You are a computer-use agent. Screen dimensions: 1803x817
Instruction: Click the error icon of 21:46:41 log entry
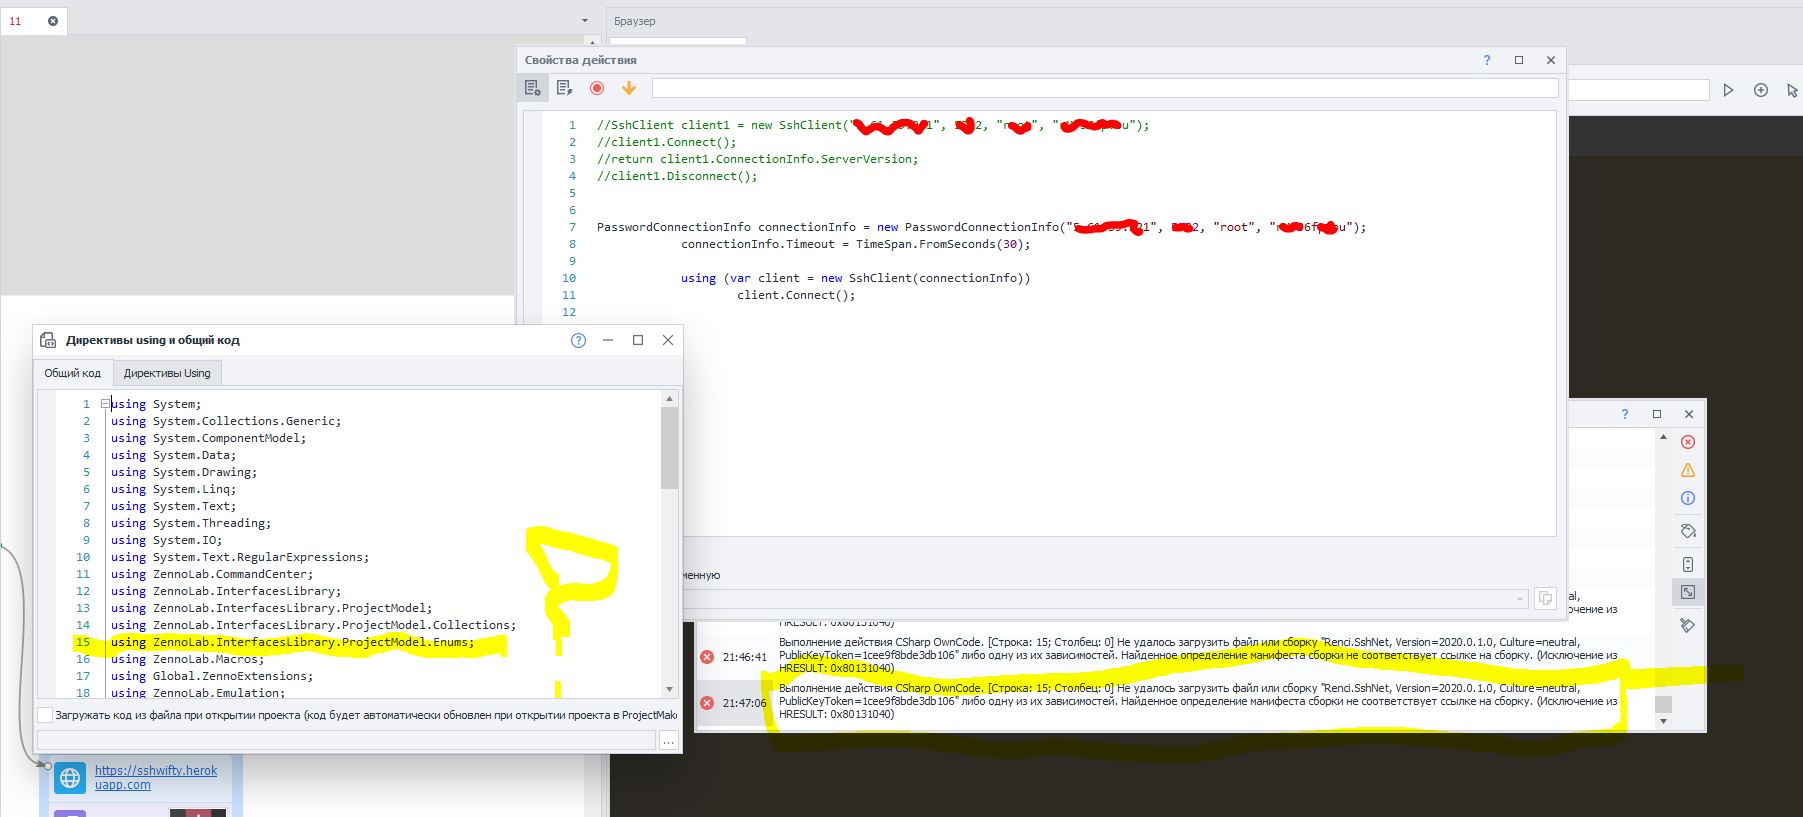click(707, 657)
